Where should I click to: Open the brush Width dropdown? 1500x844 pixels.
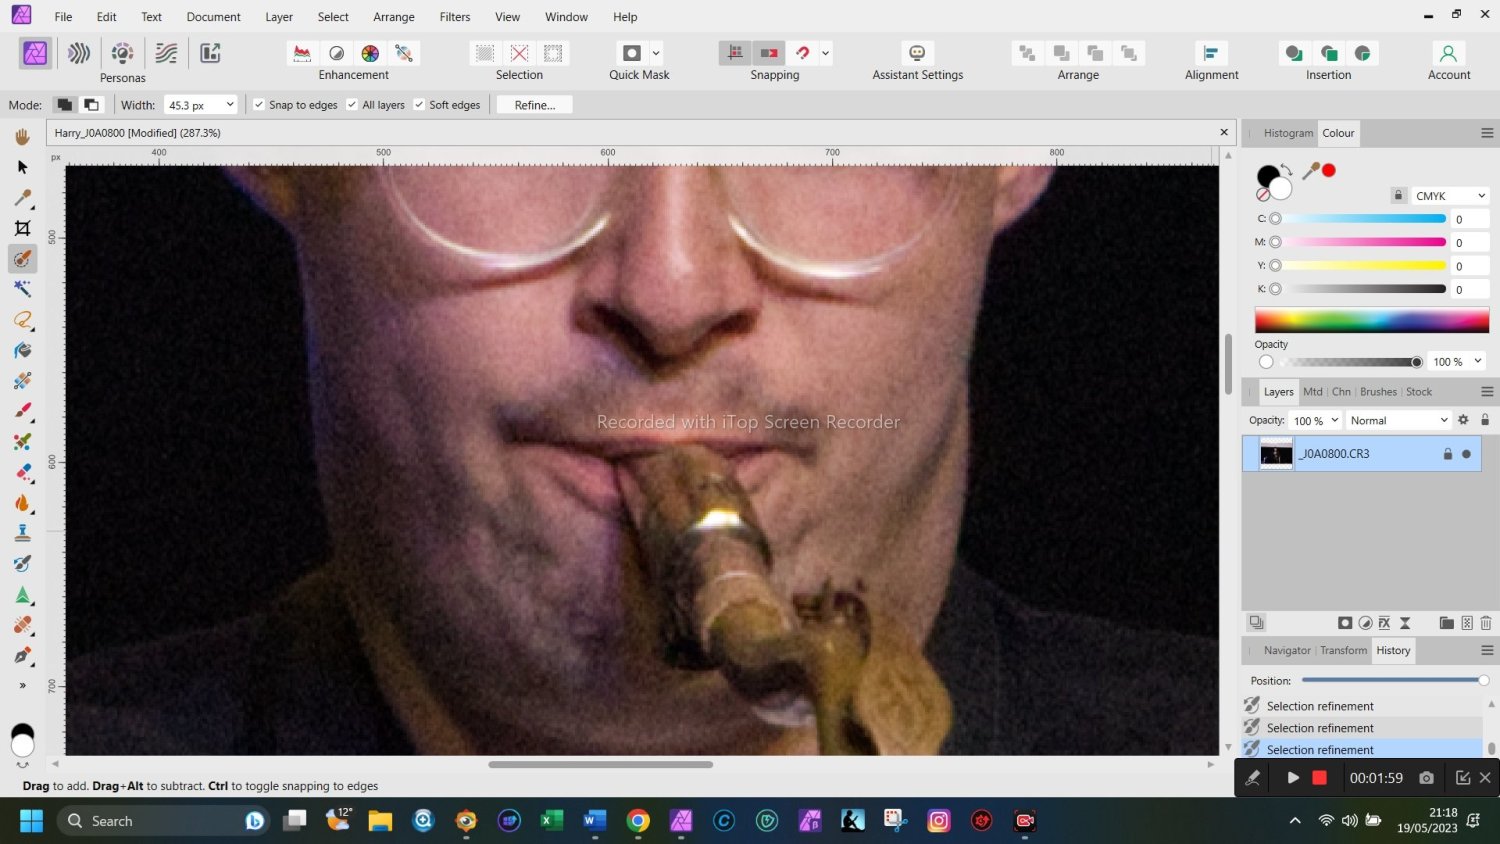230,105
